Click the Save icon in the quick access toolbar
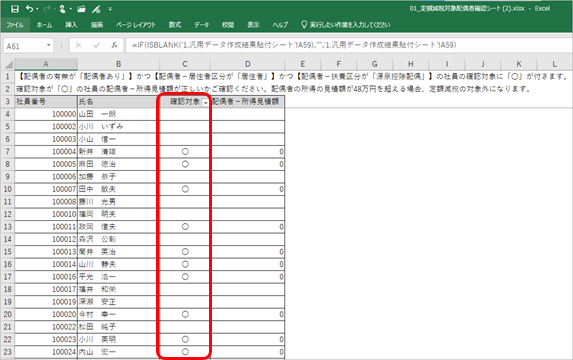 (15, 9)
